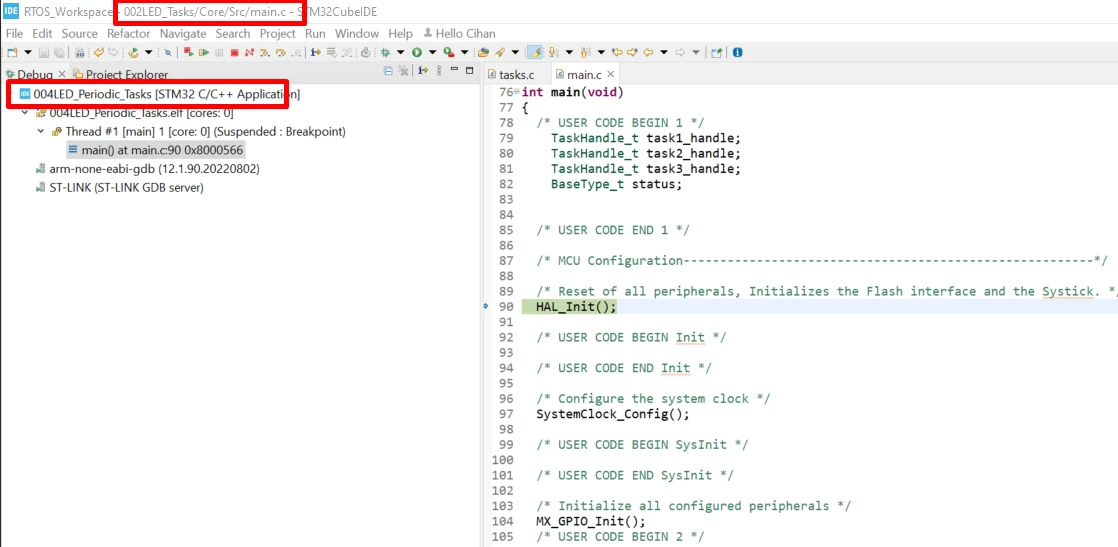Viewport: 1118px width, 547px height.
Task: Toggle the Mark Occurrences highlighter icon
Action: click(x=535, y=52)
